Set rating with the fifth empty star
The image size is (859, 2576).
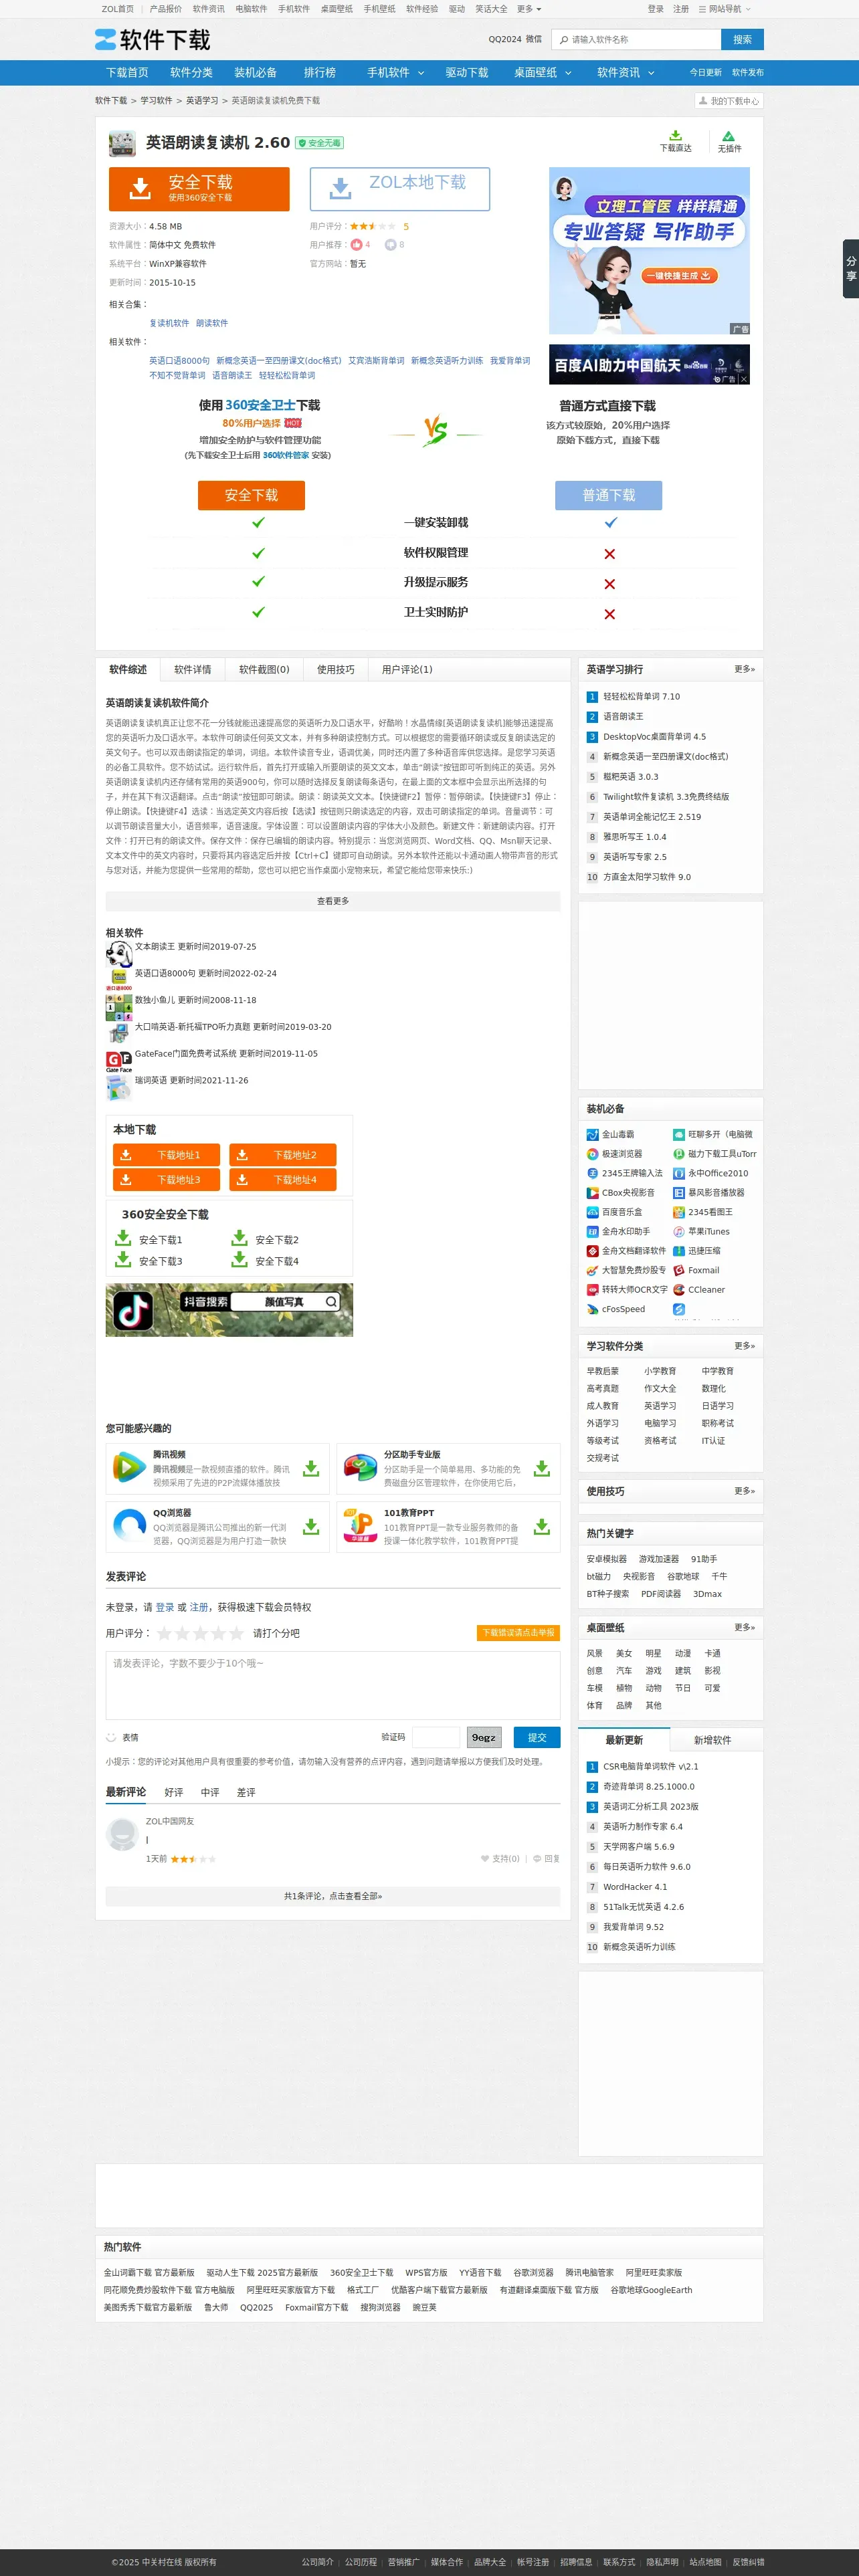pyautogui.click(x=237, y=1633)
